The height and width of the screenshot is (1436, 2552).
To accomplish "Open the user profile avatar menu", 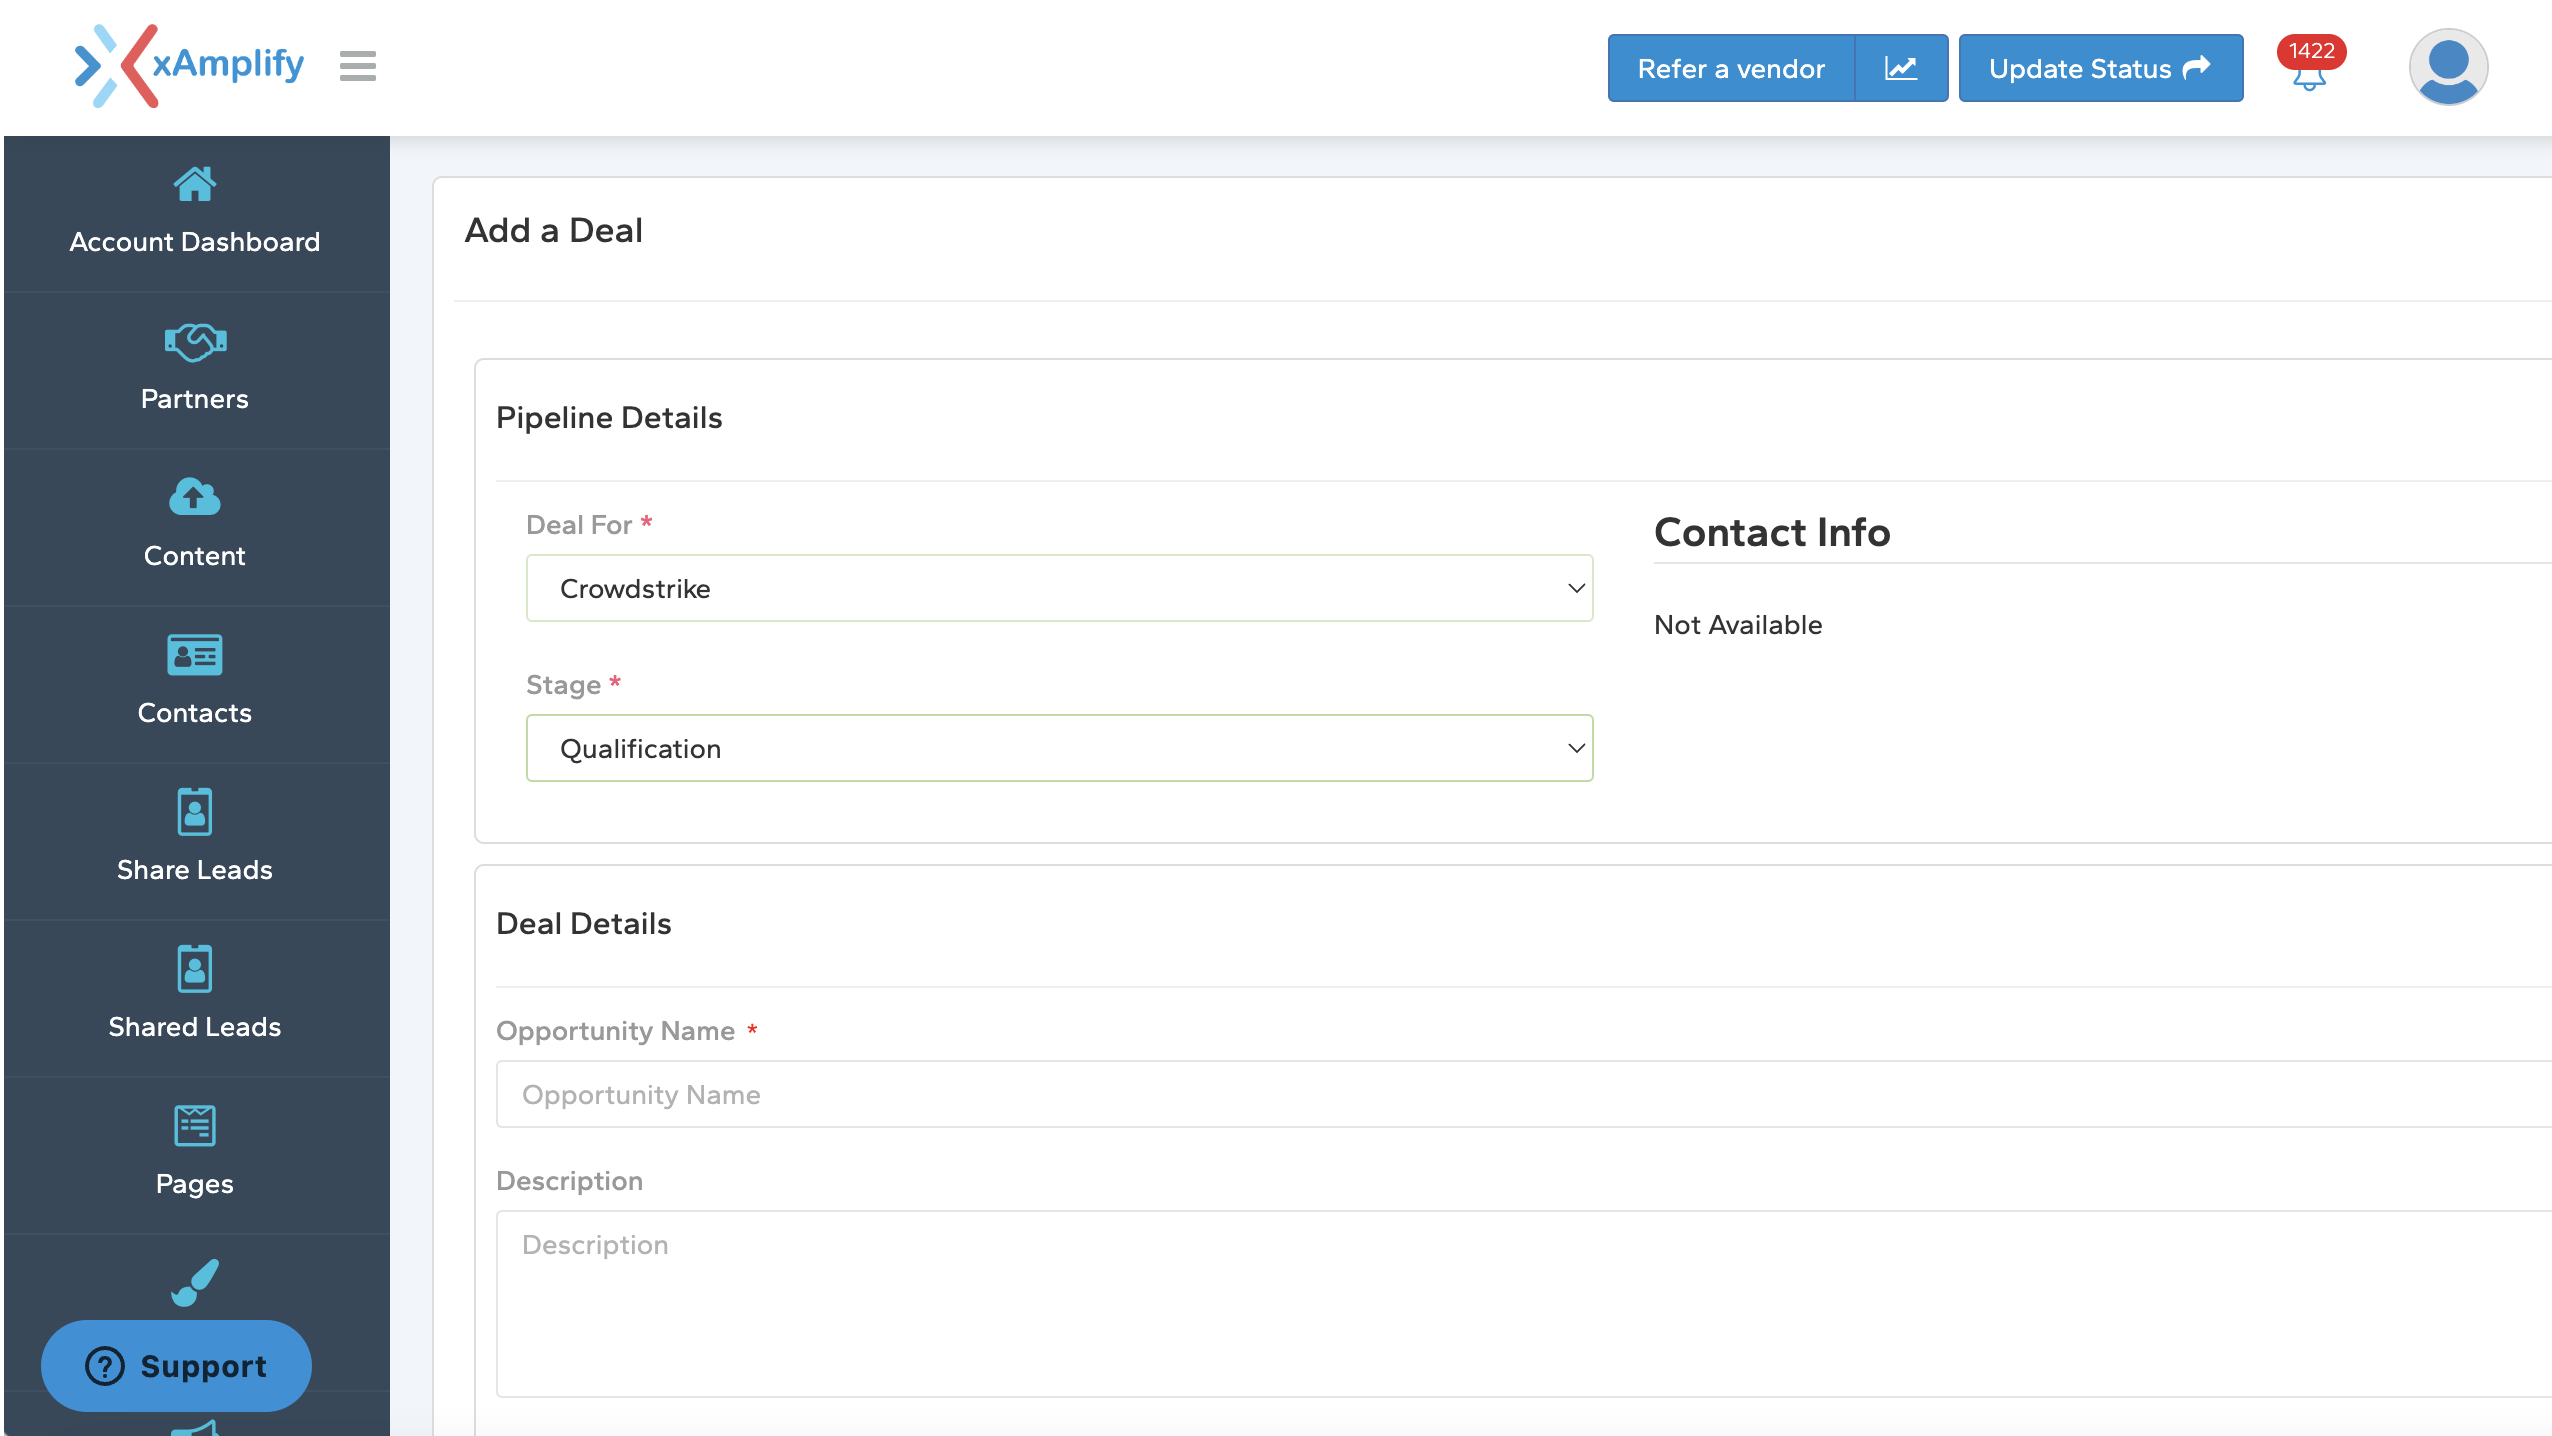I will 2447,67.
